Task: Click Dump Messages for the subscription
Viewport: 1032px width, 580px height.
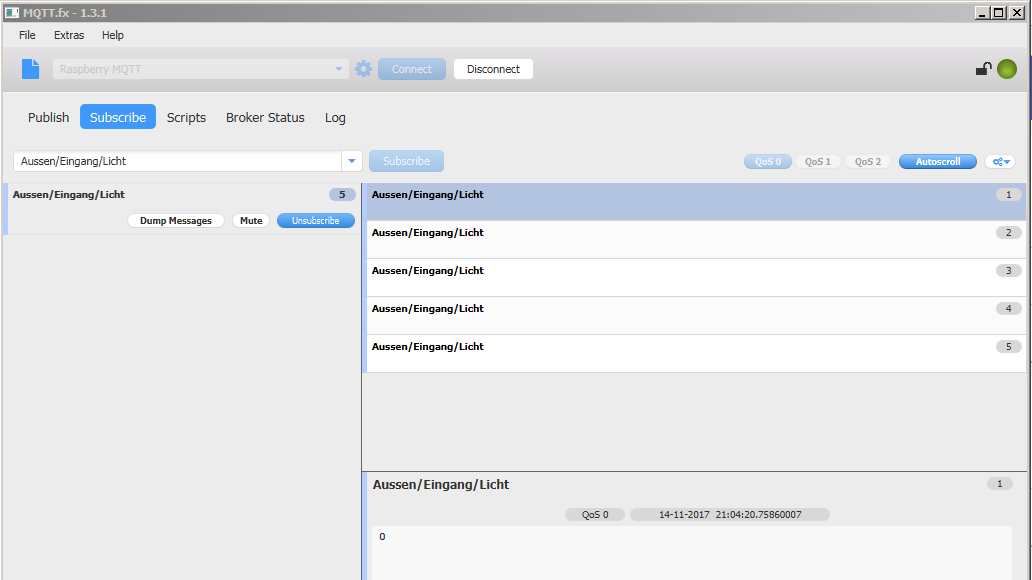Action: coord(176,220)
